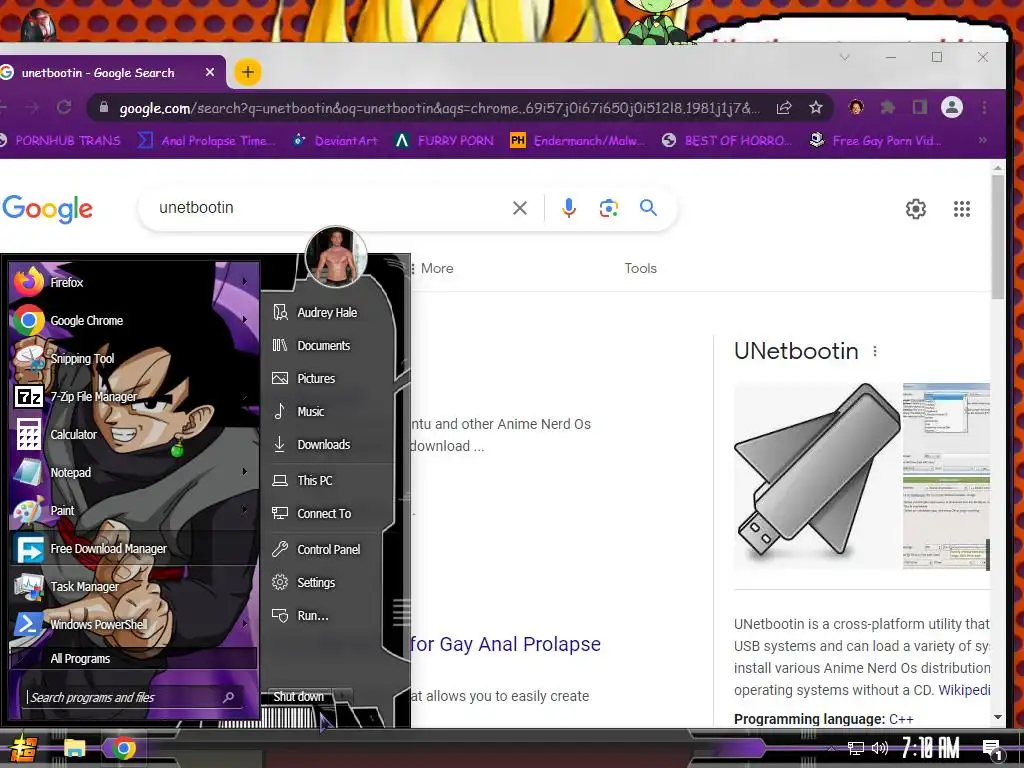Open the DeviantArt bookmark
The image size is (1024, 768).
[x=335, y=140]
